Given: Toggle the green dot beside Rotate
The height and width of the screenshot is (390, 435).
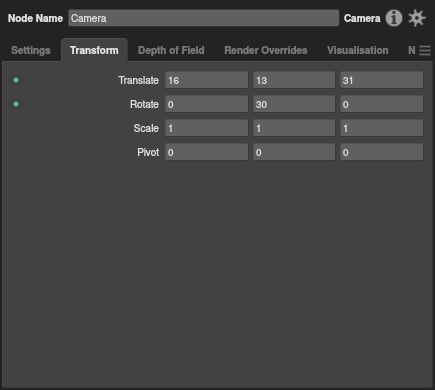Looking at the screenshot, I should pos(16,104).
